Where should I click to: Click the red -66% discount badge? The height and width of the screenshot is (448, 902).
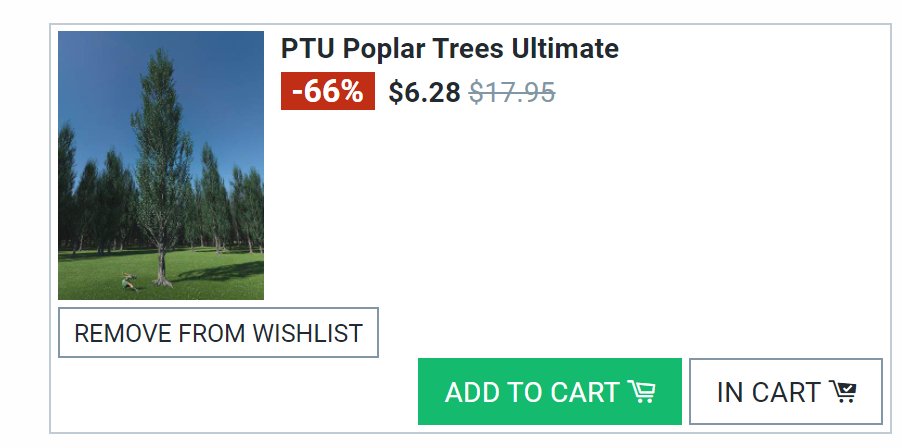pos(327,91)
